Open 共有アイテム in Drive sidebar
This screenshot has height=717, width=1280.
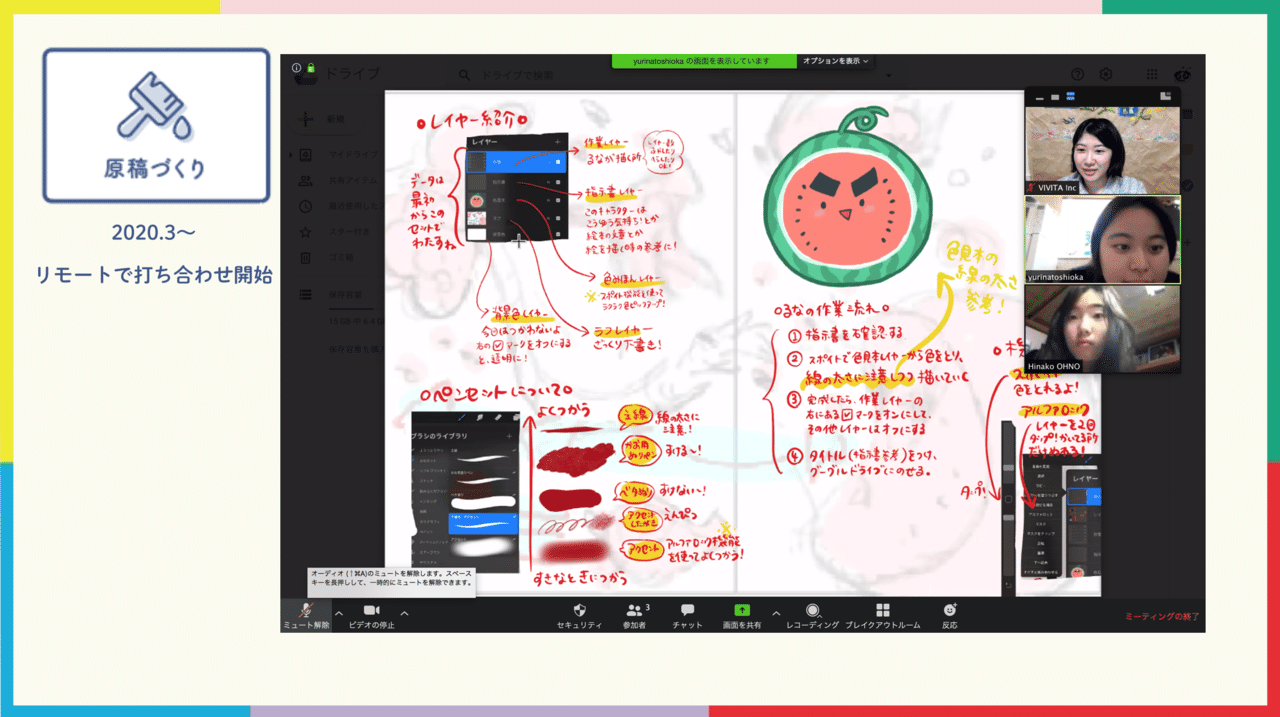click(x=340, y=181)
